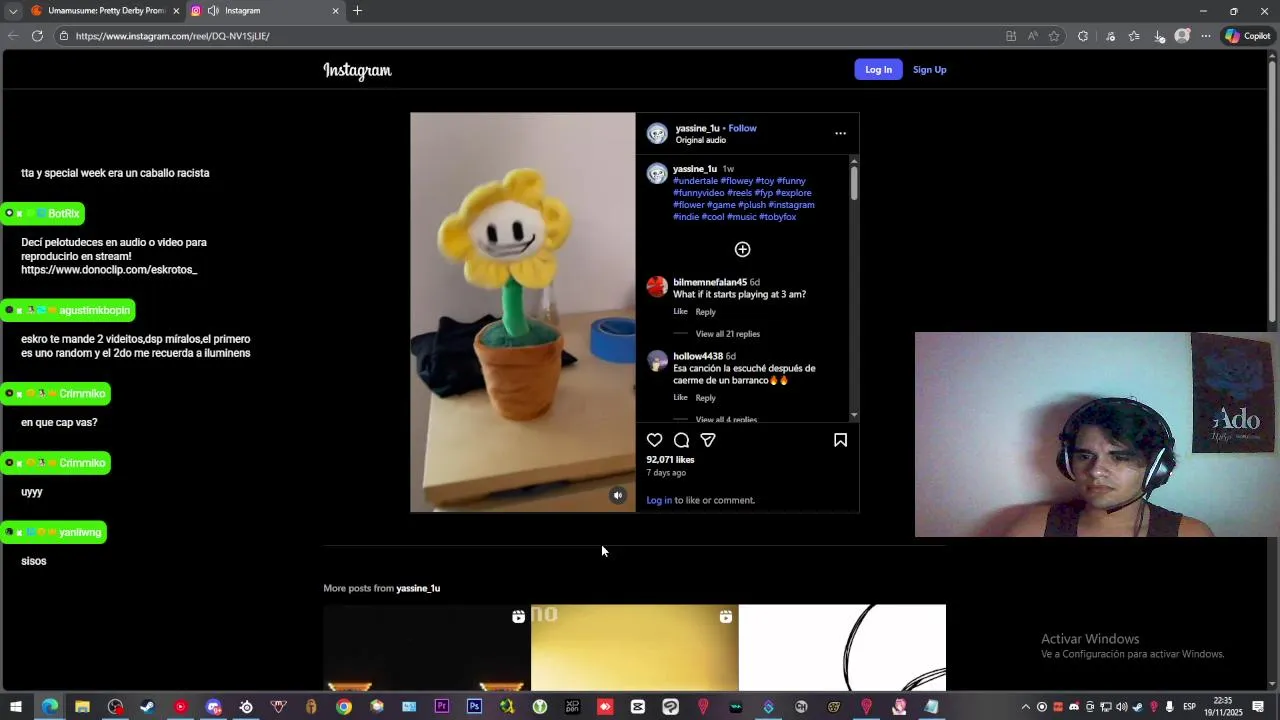Open clock showing 22:35
Screen dimensions: 1280x720
coord(1223,707)
